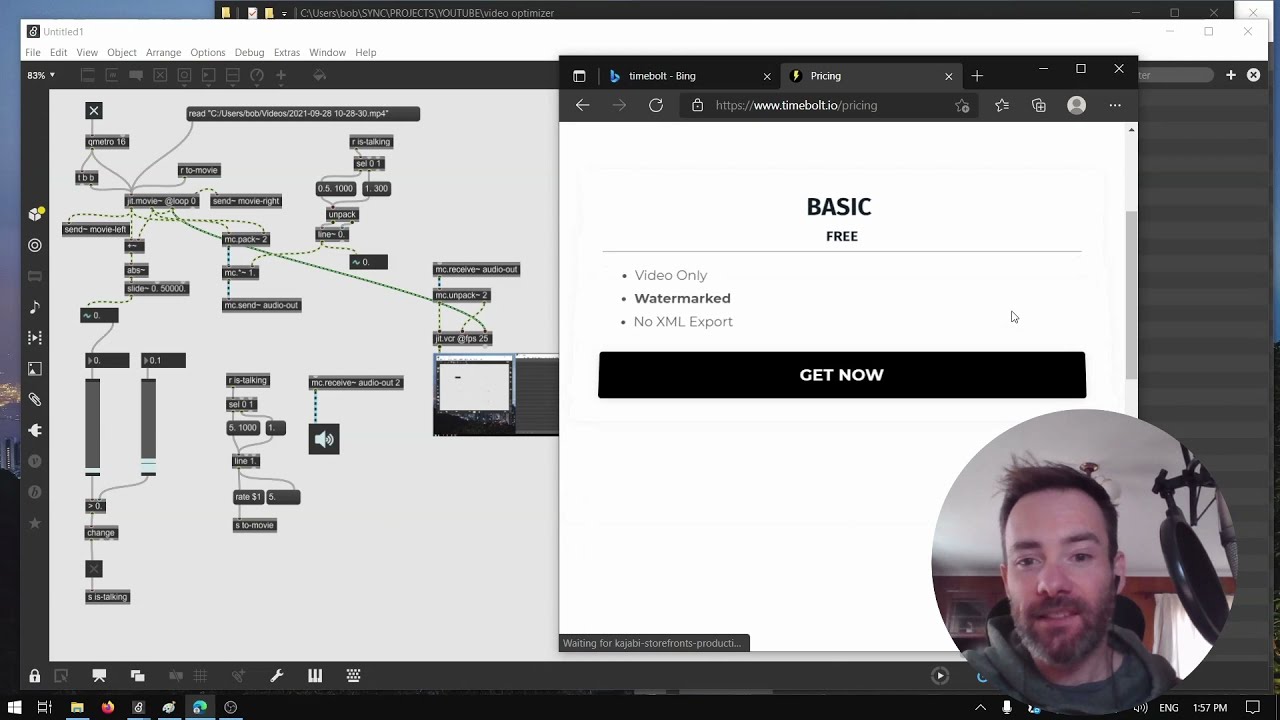This screenshot has height=720, width=1280.
Task: Open Edge settings and more menu
Action: click(x=1115, y=105)
